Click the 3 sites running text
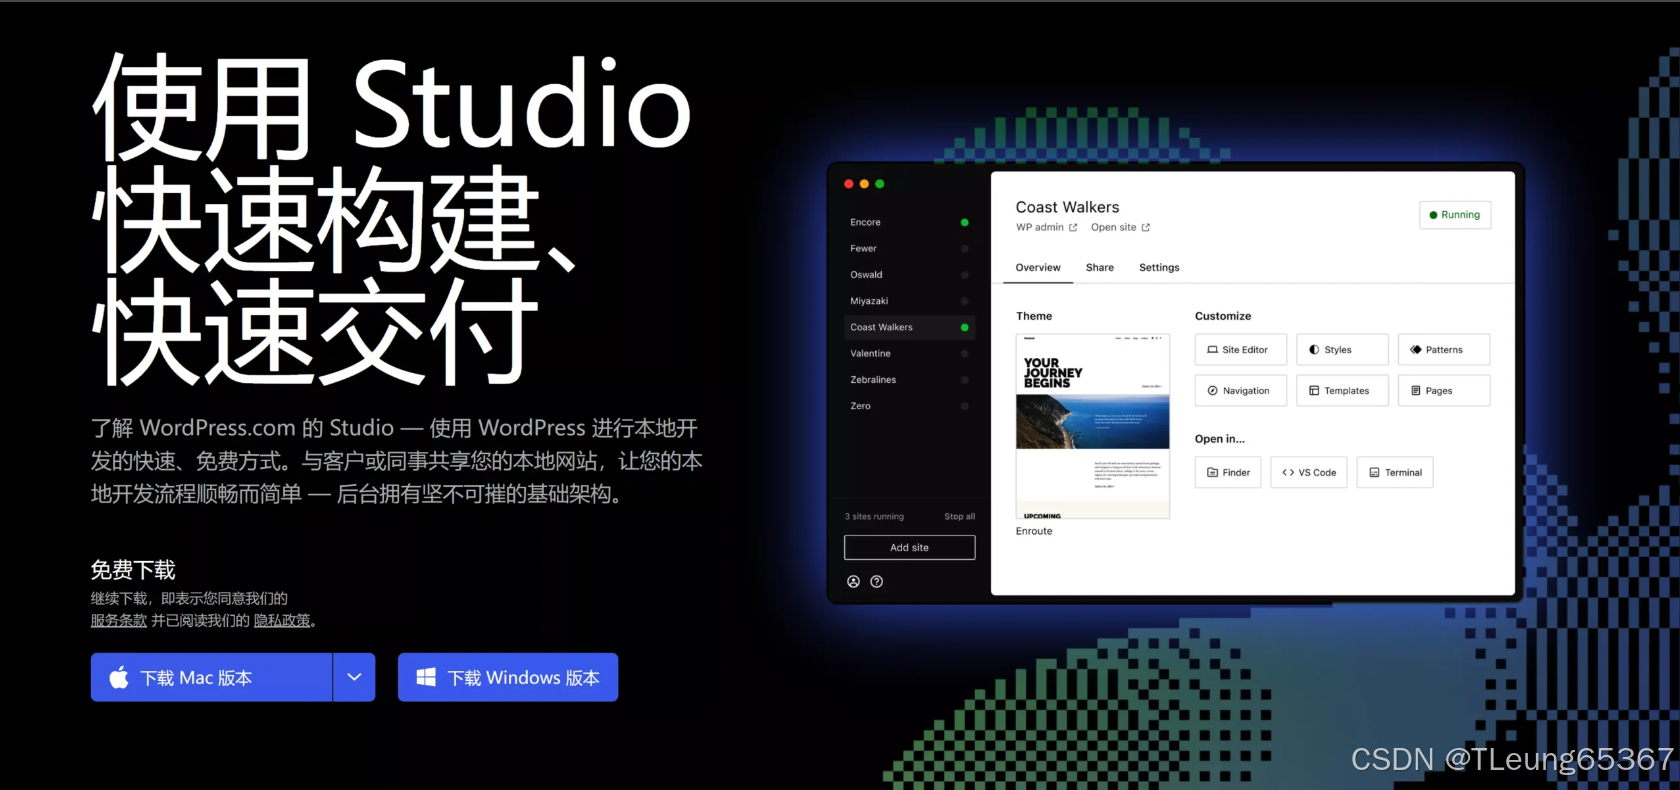The image size is (1680, 790). [874, 516]
